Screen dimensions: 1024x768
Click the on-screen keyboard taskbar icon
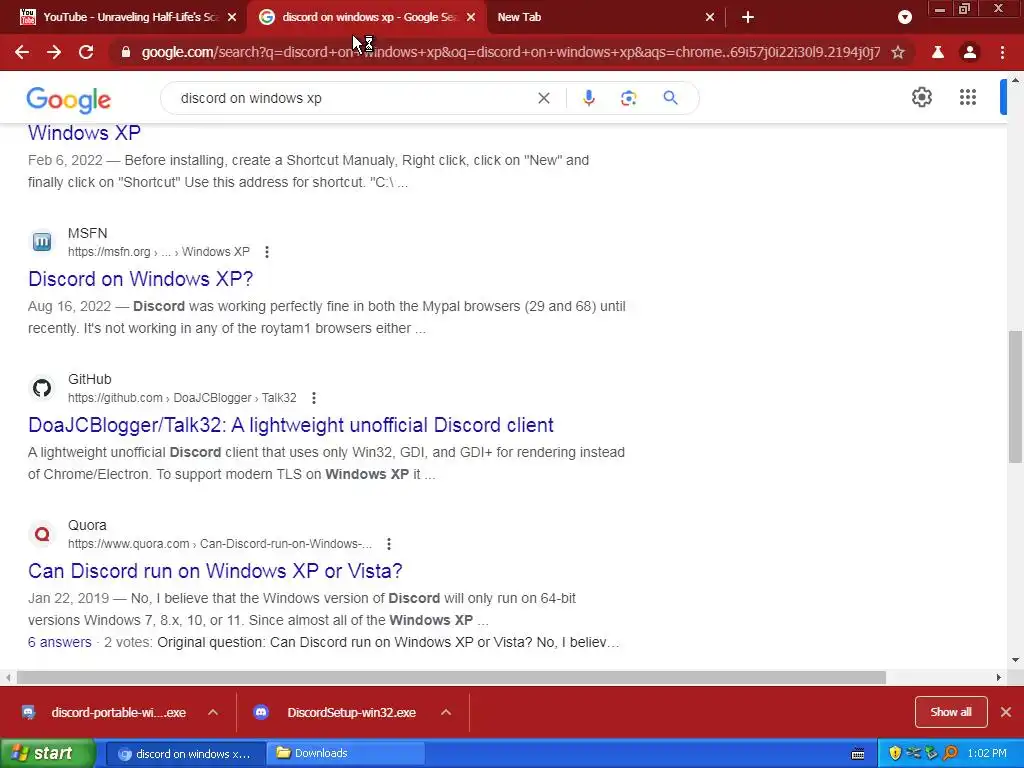(x=858, y=754)
